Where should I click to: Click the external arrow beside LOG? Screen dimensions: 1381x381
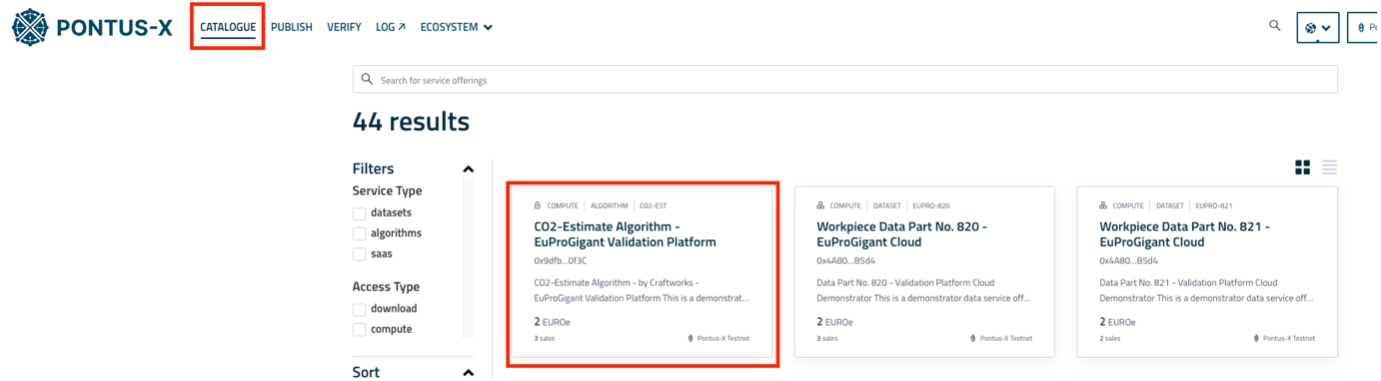click(401, 27)
